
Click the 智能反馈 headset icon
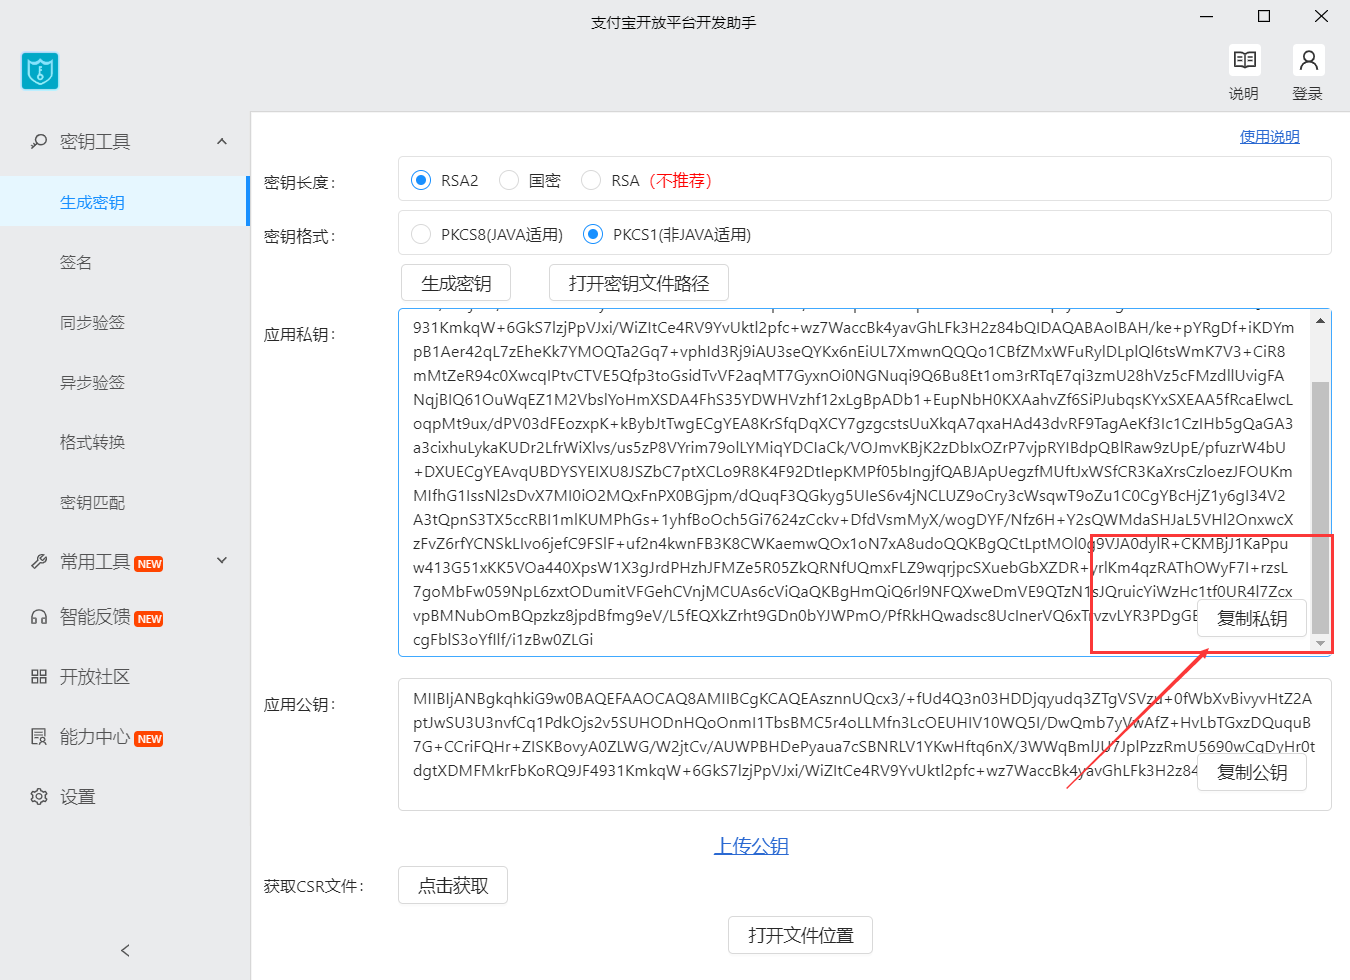pyautogui.click(x=39, y=617)
